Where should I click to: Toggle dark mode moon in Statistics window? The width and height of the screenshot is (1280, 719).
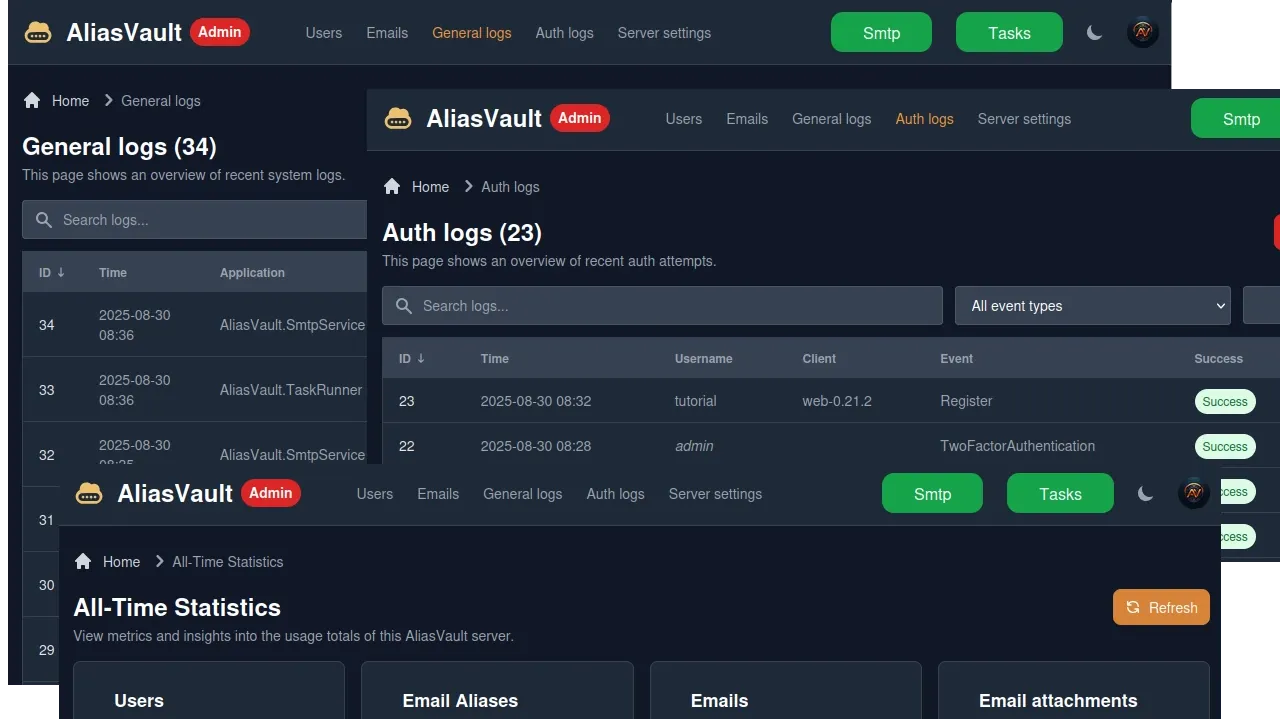(x=1145, y=494)
